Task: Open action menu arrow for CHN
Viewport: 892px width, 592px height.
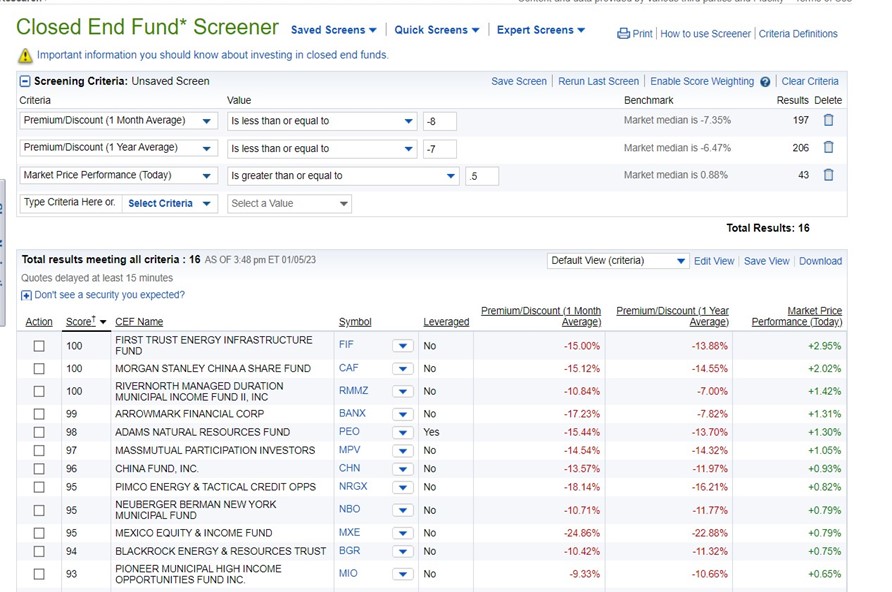Action: point(403,469)
